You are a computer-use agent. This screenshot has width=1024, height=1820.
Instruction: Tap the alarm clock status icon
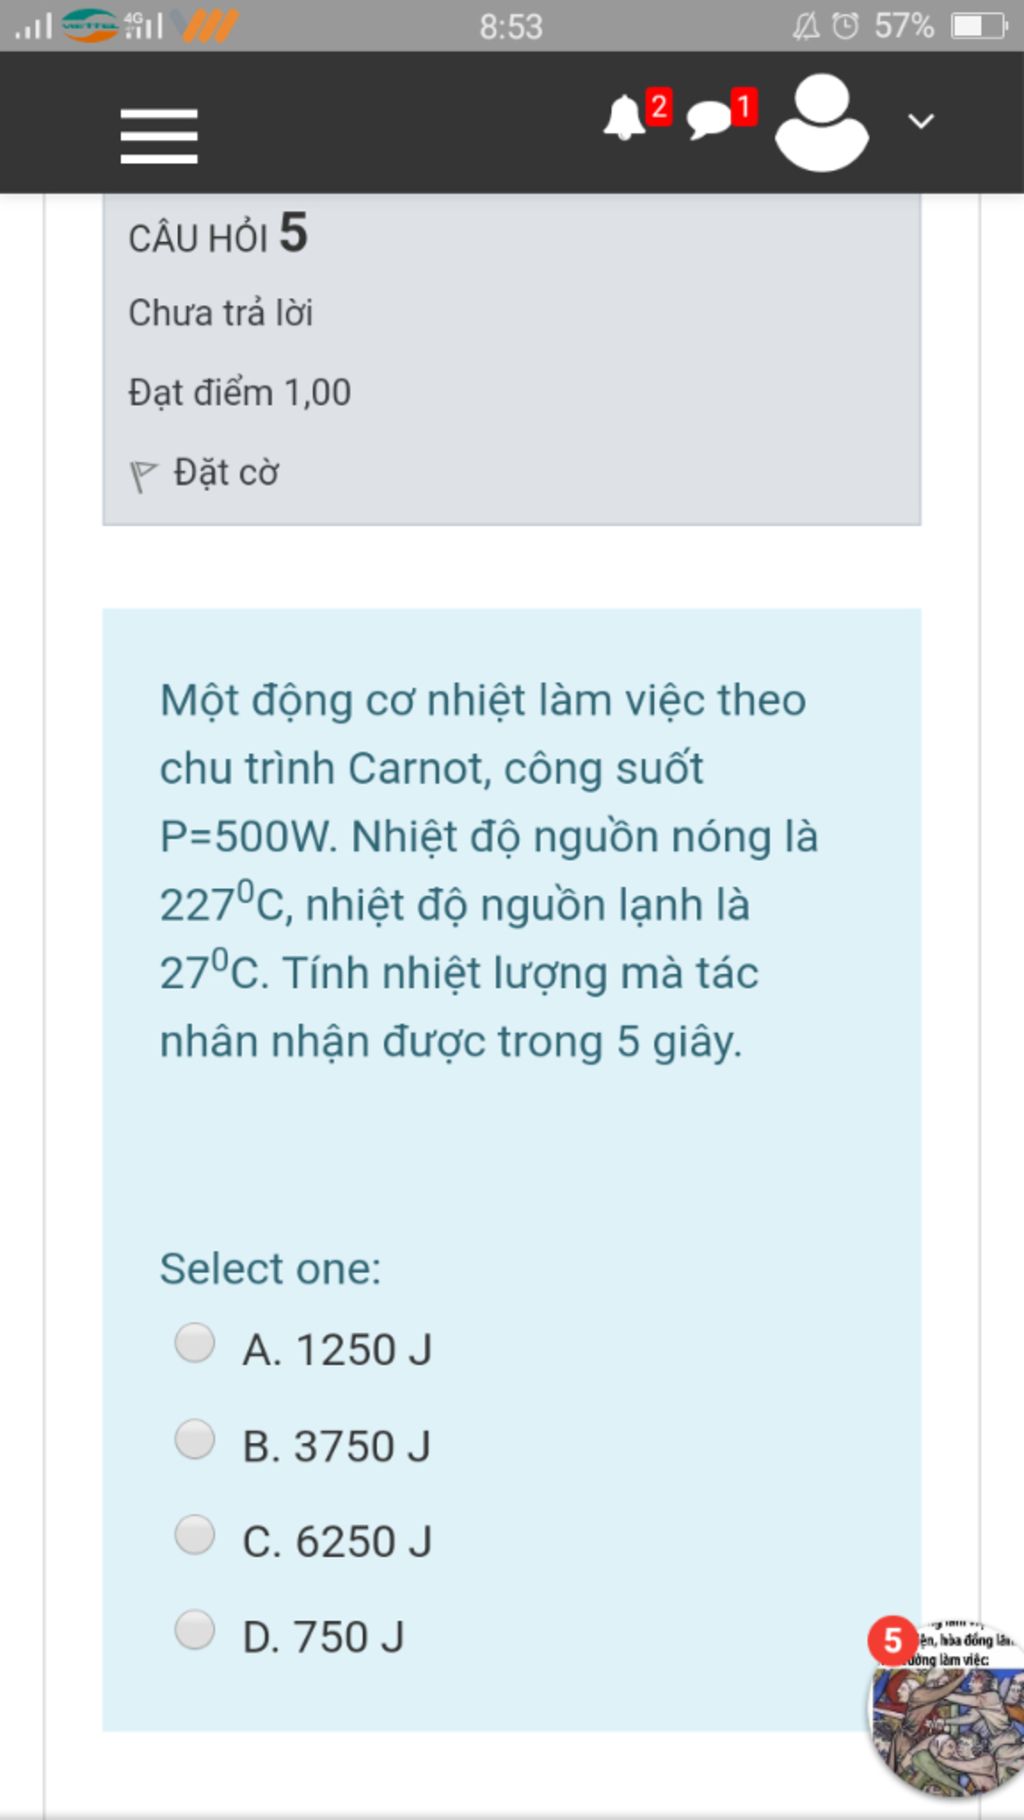pos(846,25)
